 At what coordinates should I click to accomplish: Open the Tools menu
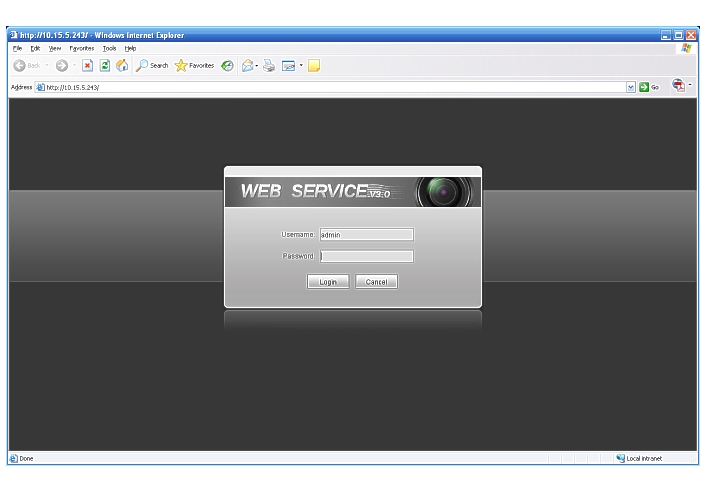[109, 47]
